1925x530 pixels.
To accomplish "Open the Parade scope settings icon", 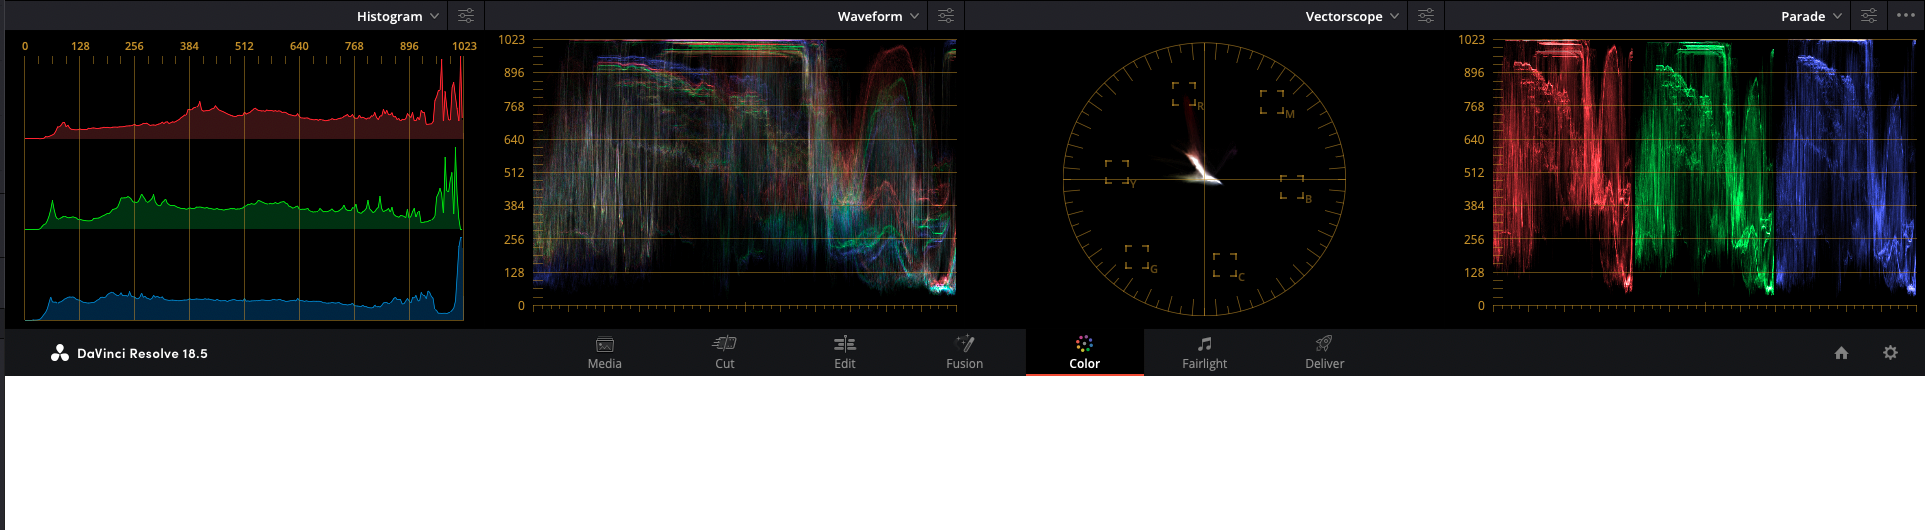I will pyautogui.click(x=1868, y=16).
